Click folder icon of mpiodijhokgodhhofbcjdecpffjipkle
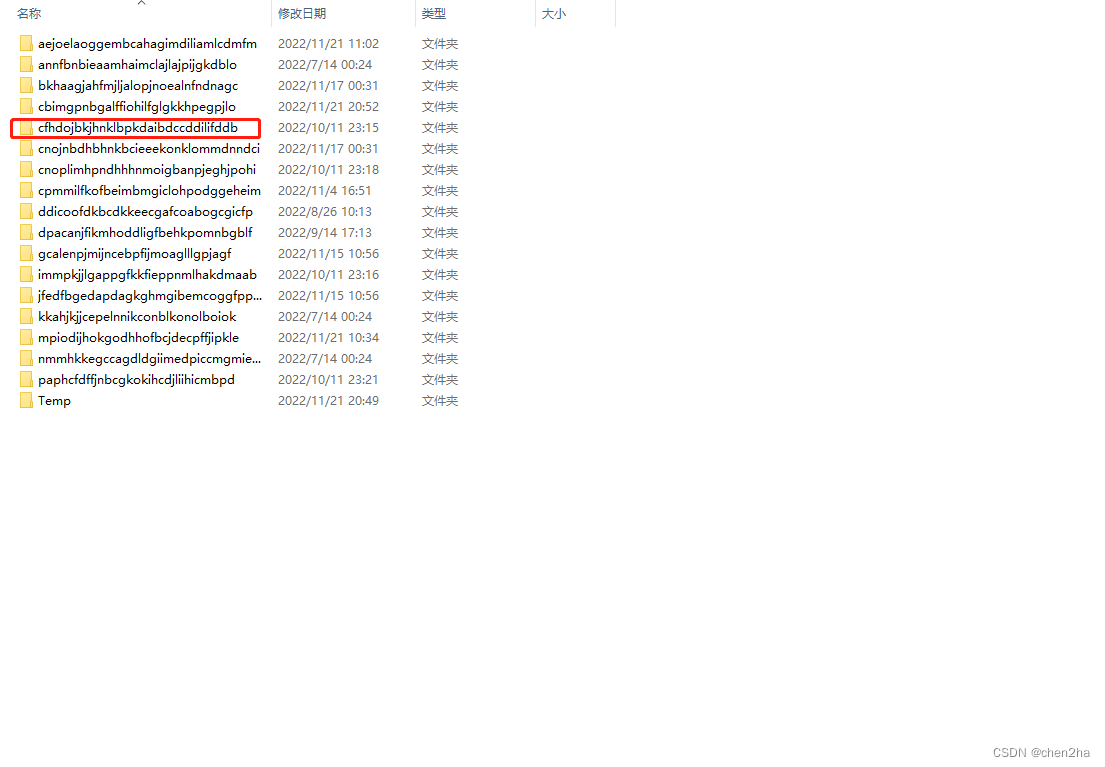 (26, 338)
